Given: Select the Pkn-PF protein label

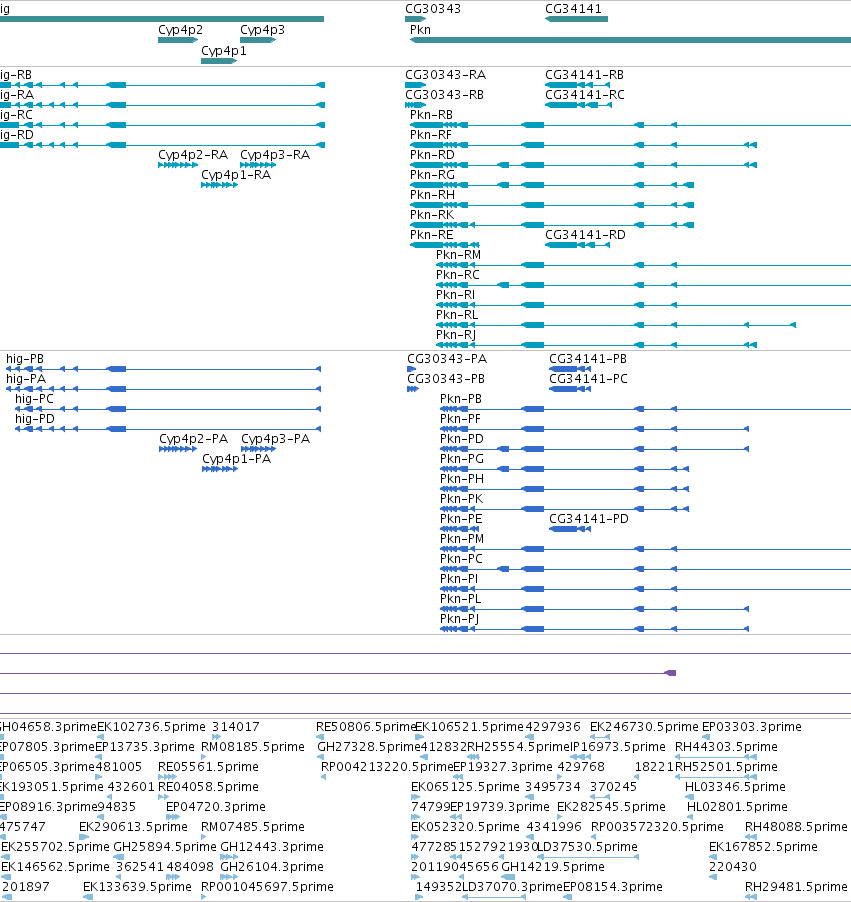Looking at the screenshot, I should (x=460, y=419).
